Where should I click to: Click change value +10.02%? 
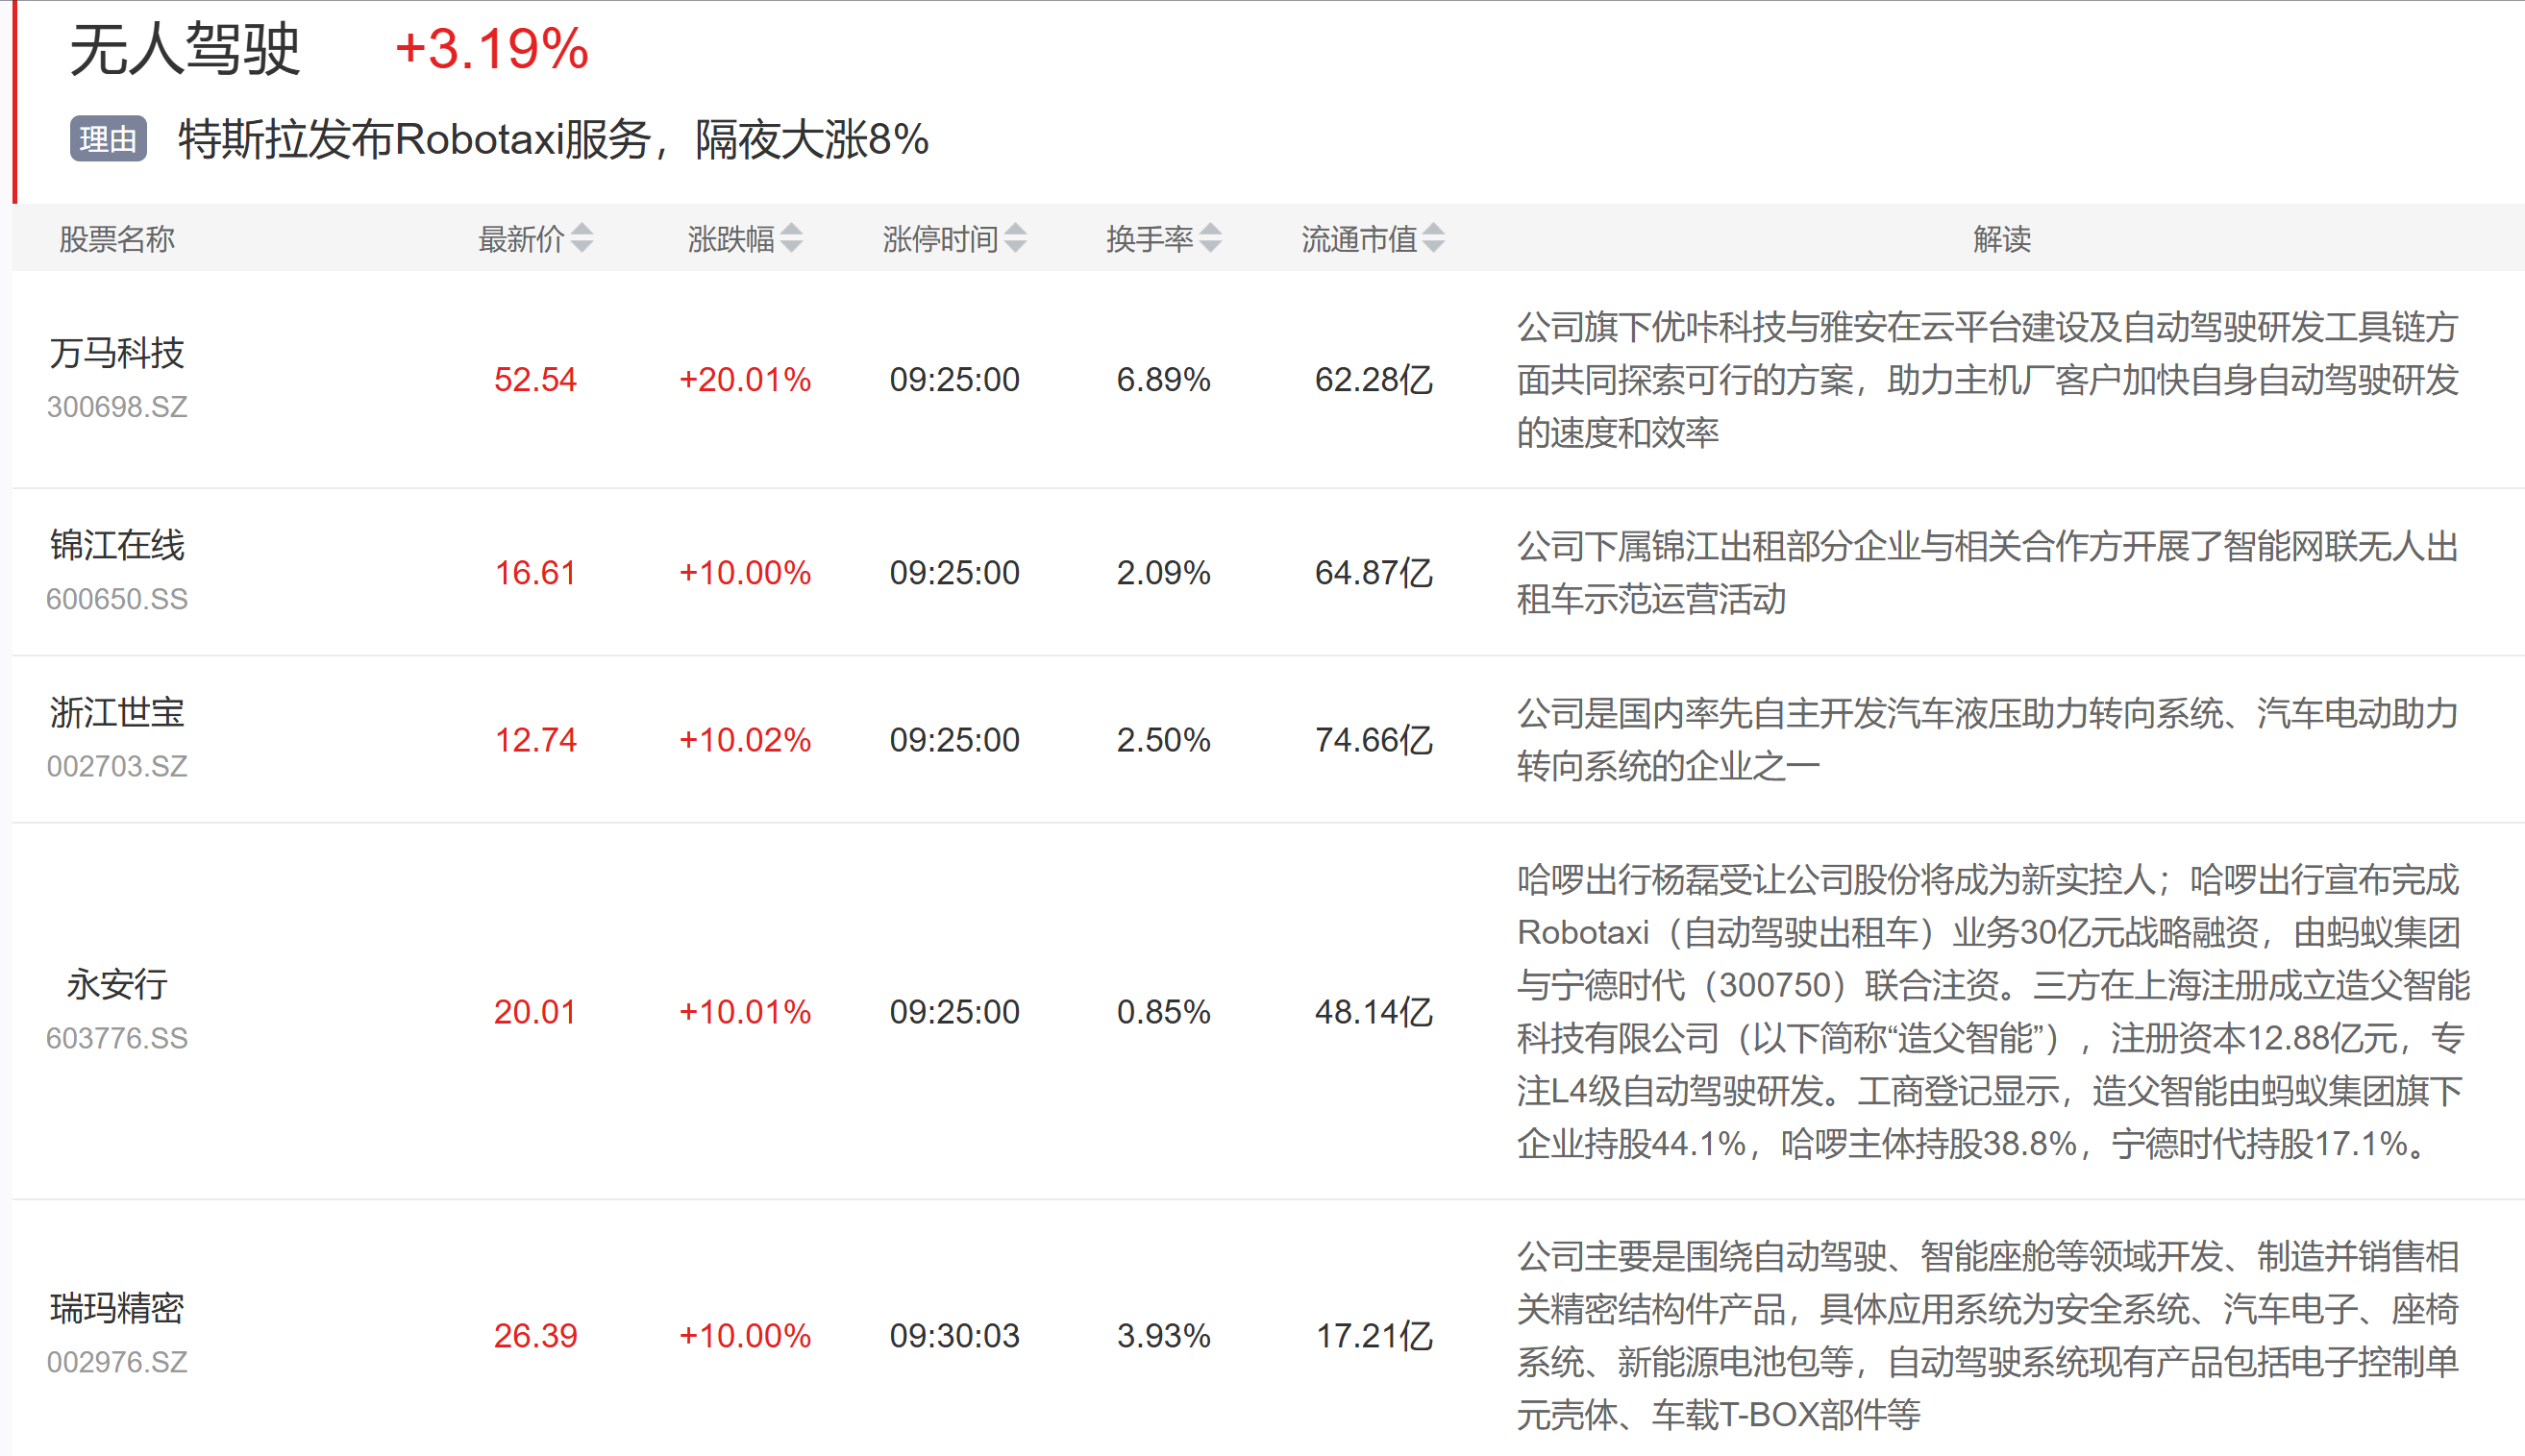(745, 740)
